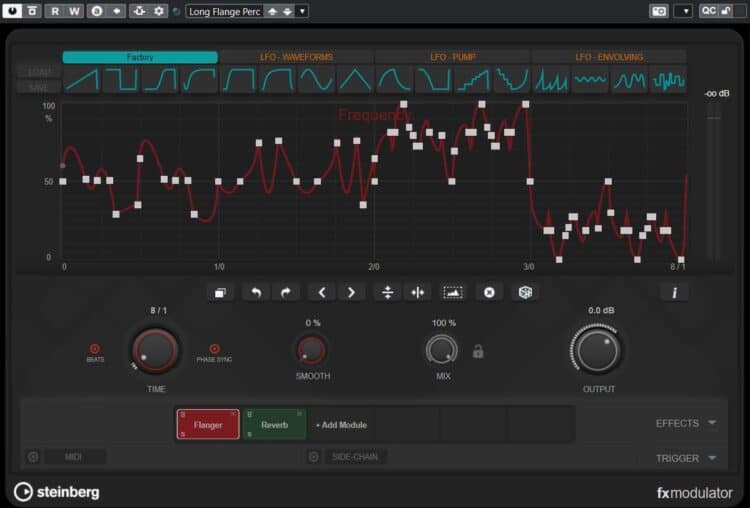Toggle the SIDE-CHAIN enable button
The image size is (750, 508).
coord(313,457)
